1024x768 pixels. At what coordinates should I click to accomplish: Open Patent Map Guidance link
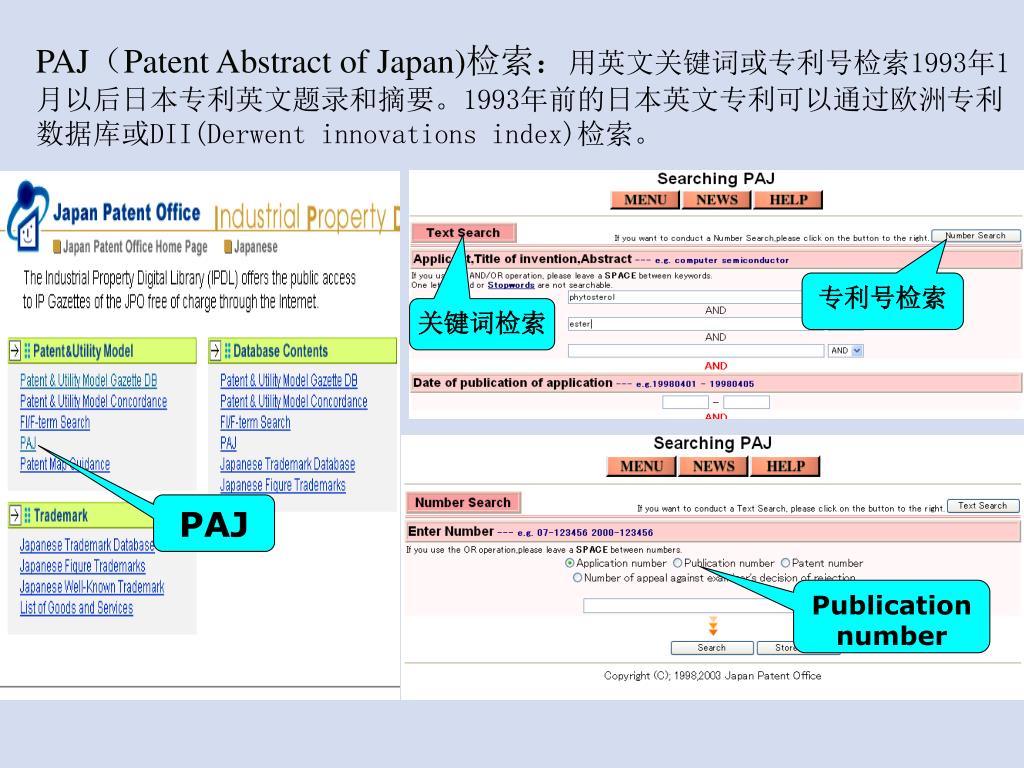(x=65, y=464)
